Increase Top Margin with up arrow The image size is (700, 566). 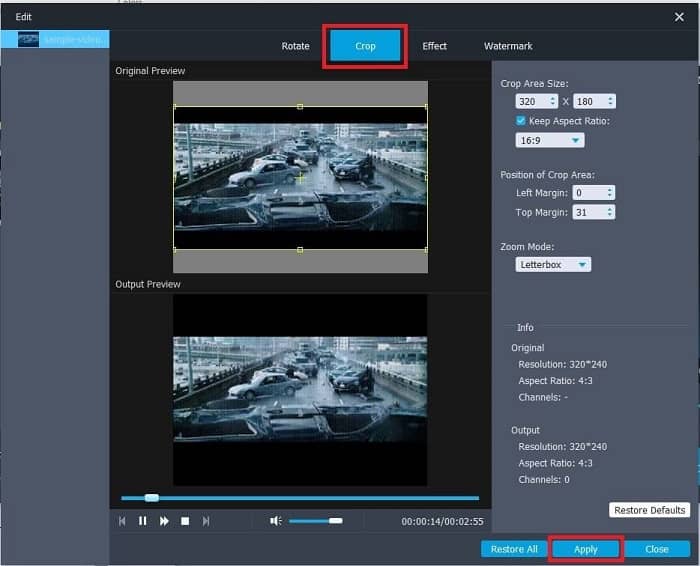click(609, 209)
